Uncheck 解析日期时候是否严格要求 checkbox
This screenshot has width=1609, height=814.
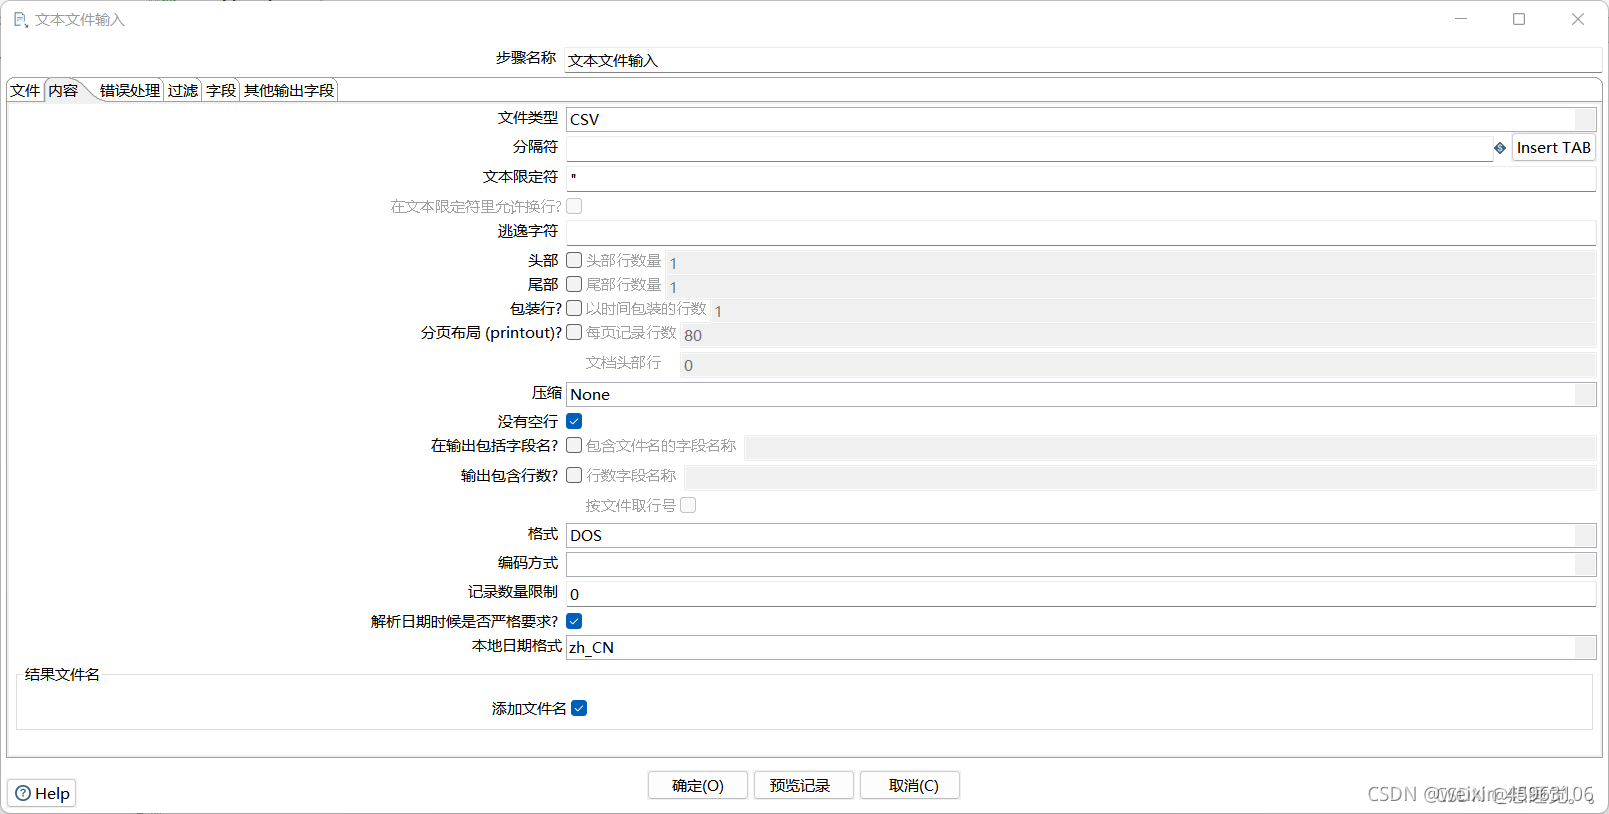[x=574, y=621]
